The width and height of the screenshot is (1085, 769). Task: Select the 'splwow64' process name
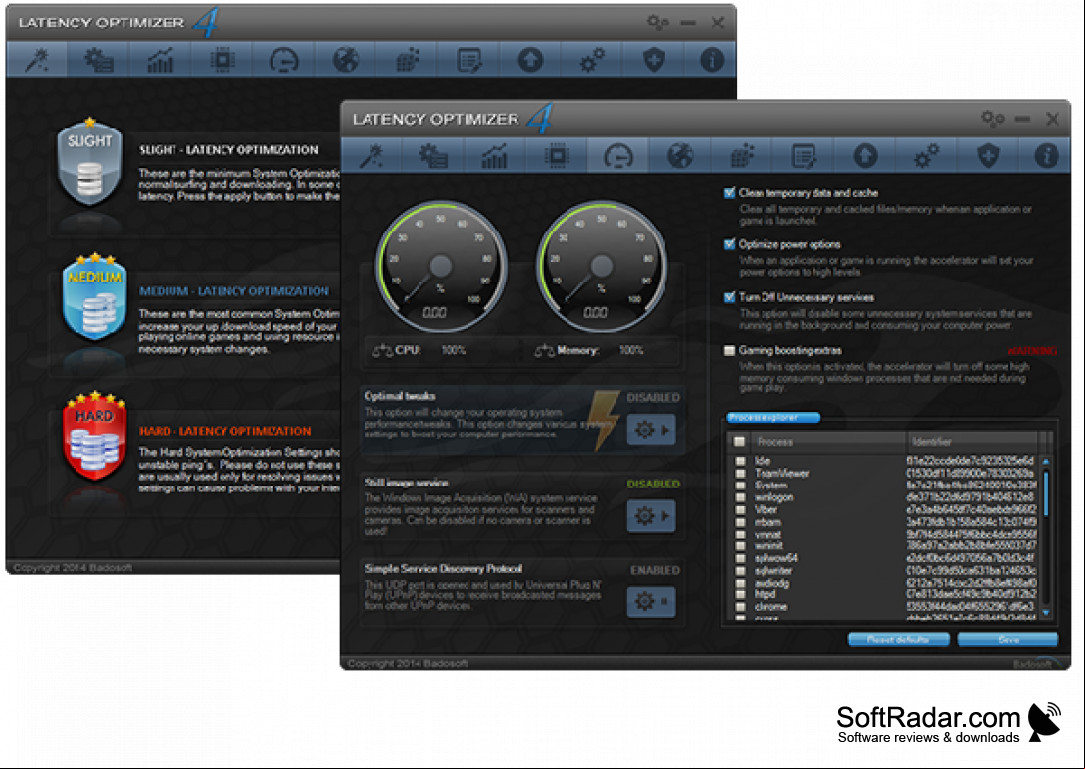click(776, 558)
